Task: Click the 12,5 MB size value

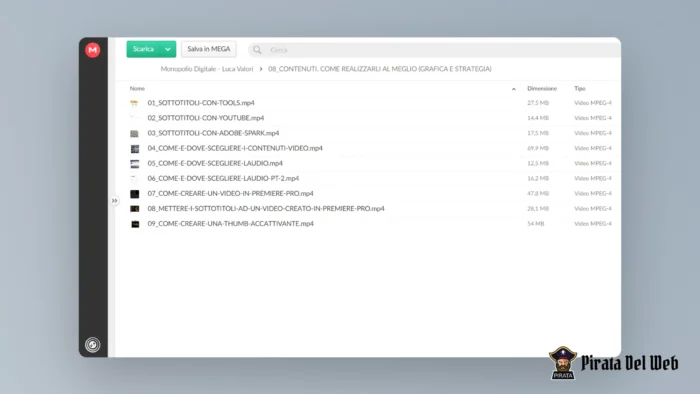Action: point(538,163)
